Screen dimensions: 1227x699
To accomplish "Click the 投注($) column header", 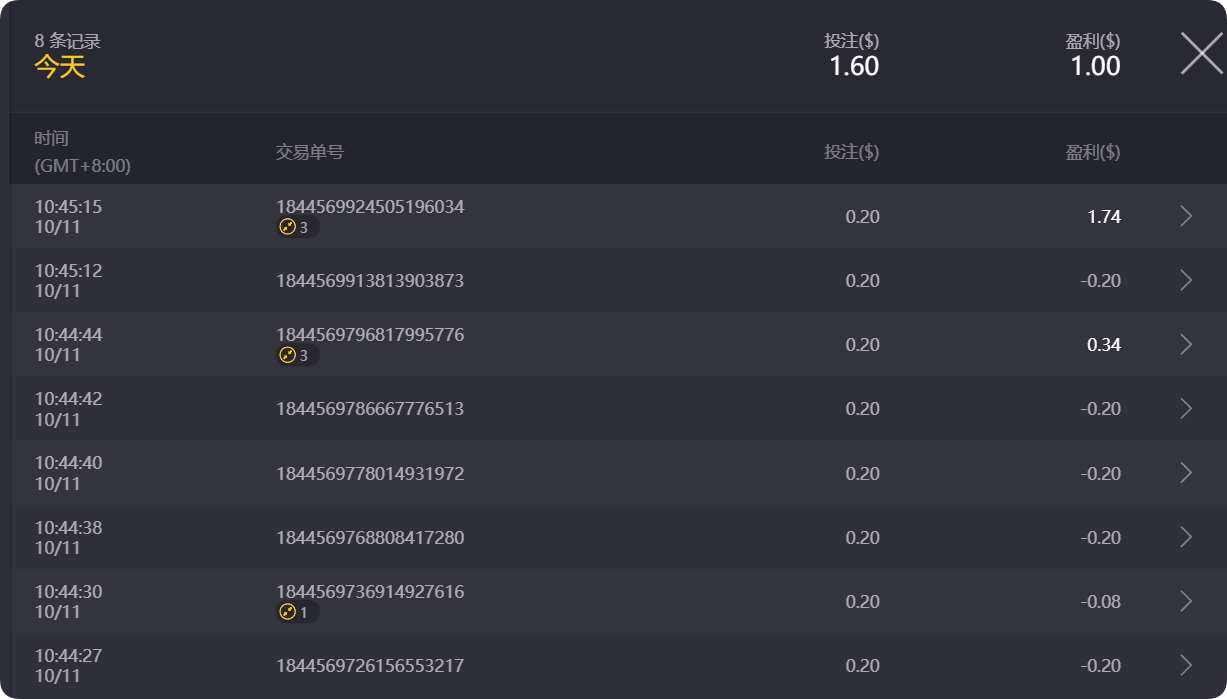I will [851, 150].
